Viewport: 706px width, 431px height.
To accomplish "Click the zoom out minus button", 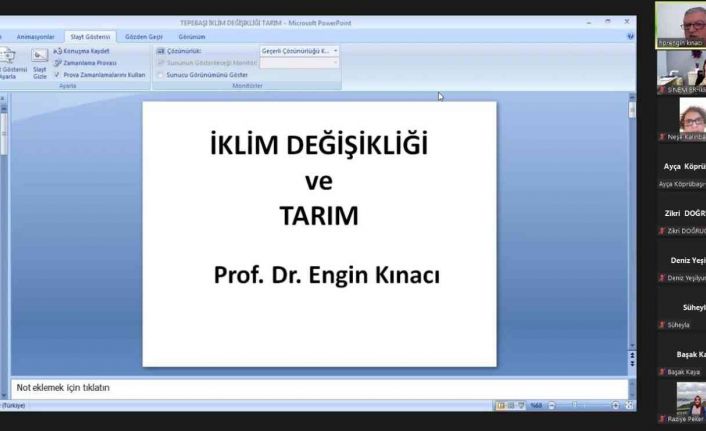I will pyautogui.click(x=552, y=406).
